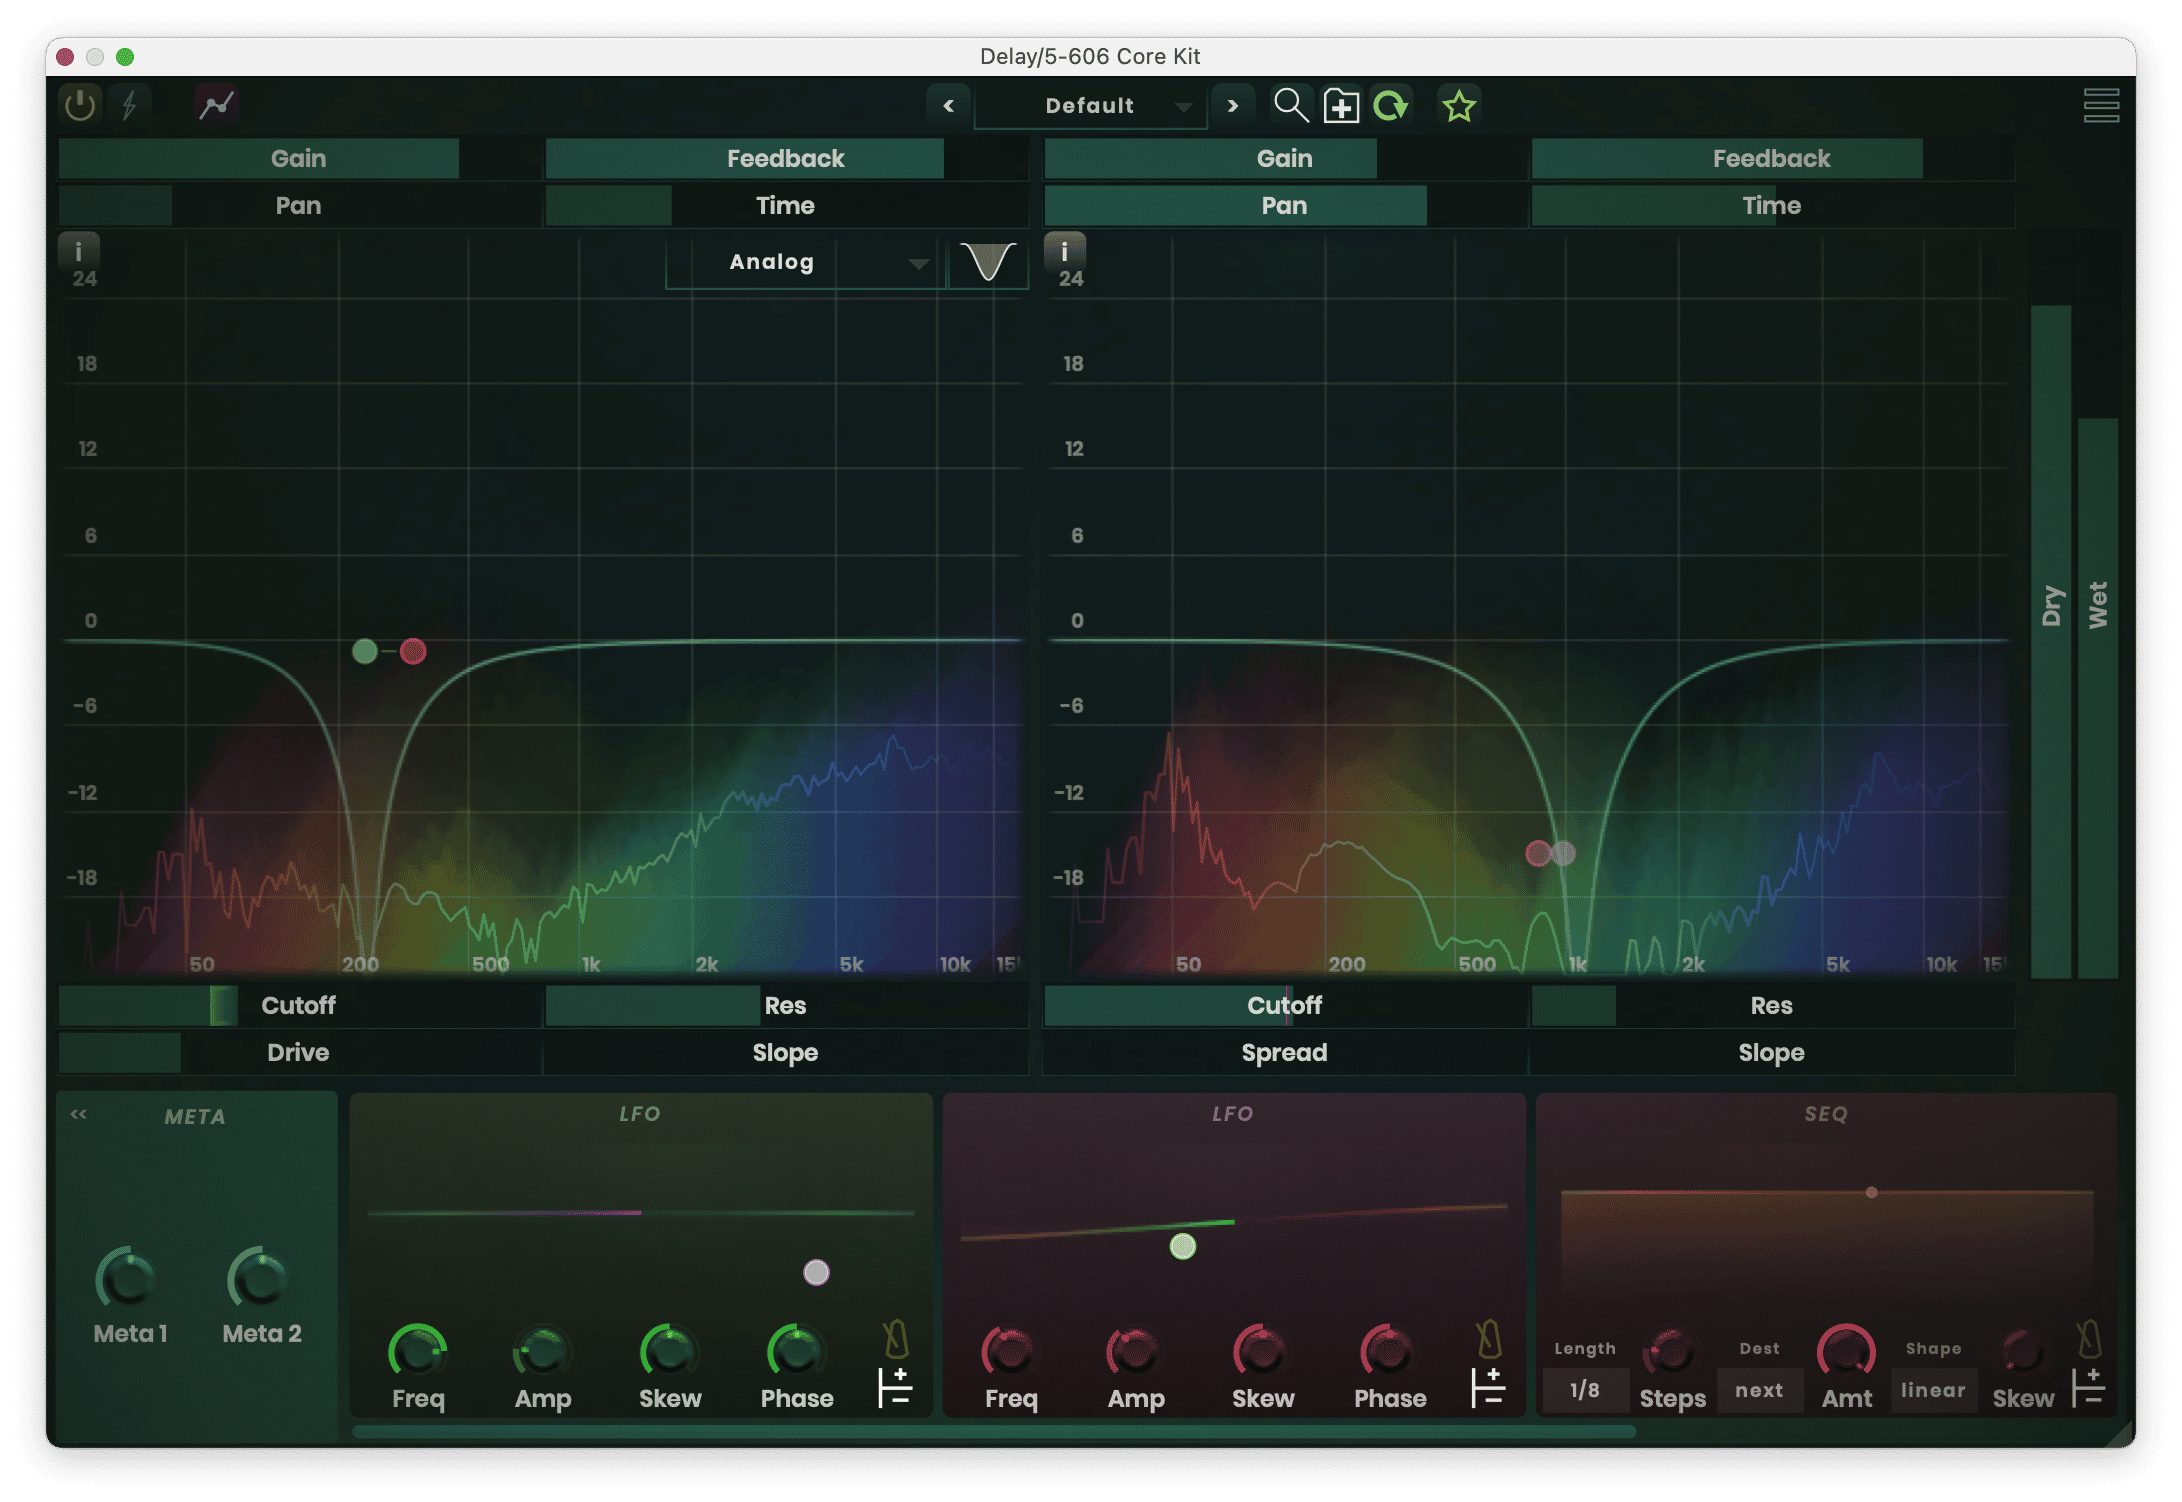Open the hamburger menu at top right
This screenshot has height=1502, width=2182.
pyautogui.click(x=2101, y=106)
